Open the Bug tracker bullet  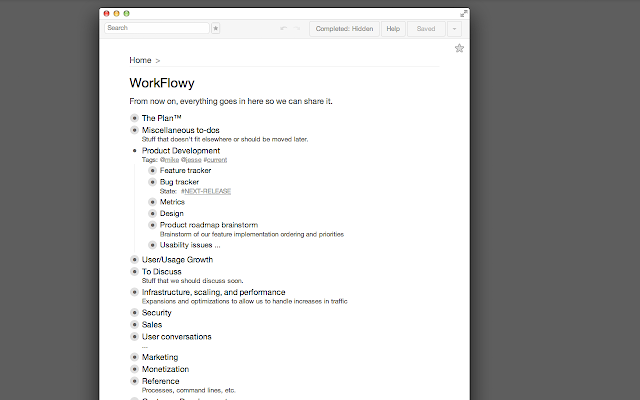click(152, 182)
